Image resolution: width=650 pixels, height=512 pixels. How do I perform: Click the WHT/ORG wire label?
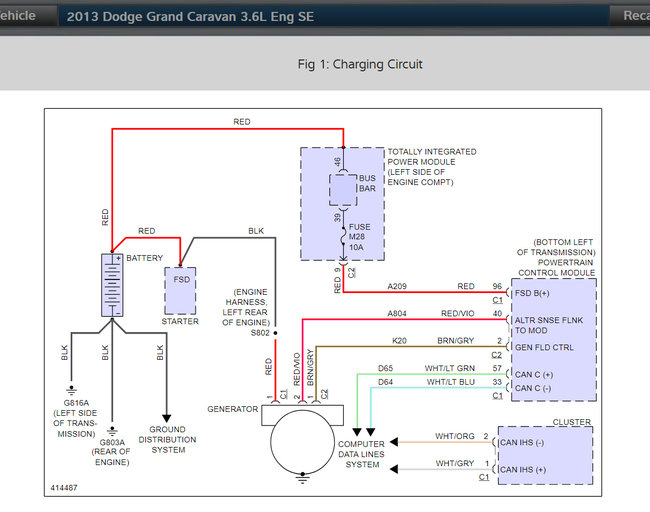(x=455, y=437)
